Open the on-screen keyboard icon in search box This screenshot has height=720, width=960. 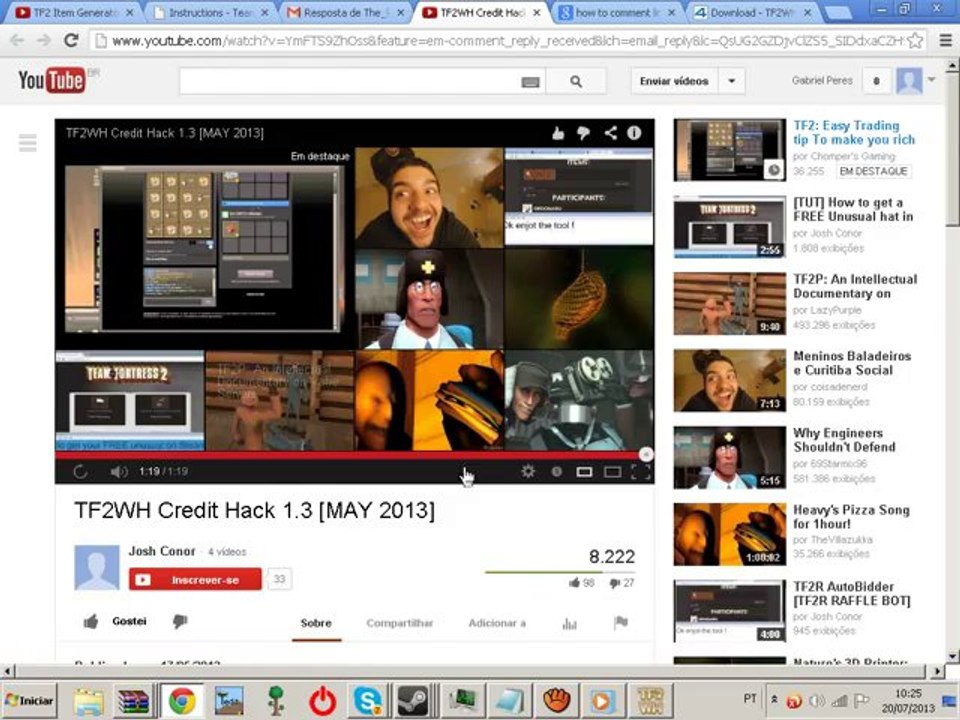530,82
